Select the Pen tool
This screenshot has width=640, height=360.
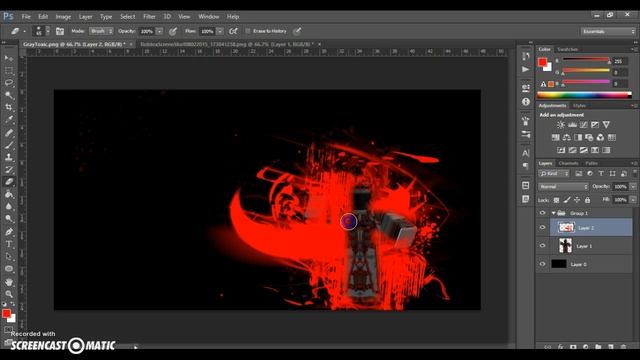9,232
